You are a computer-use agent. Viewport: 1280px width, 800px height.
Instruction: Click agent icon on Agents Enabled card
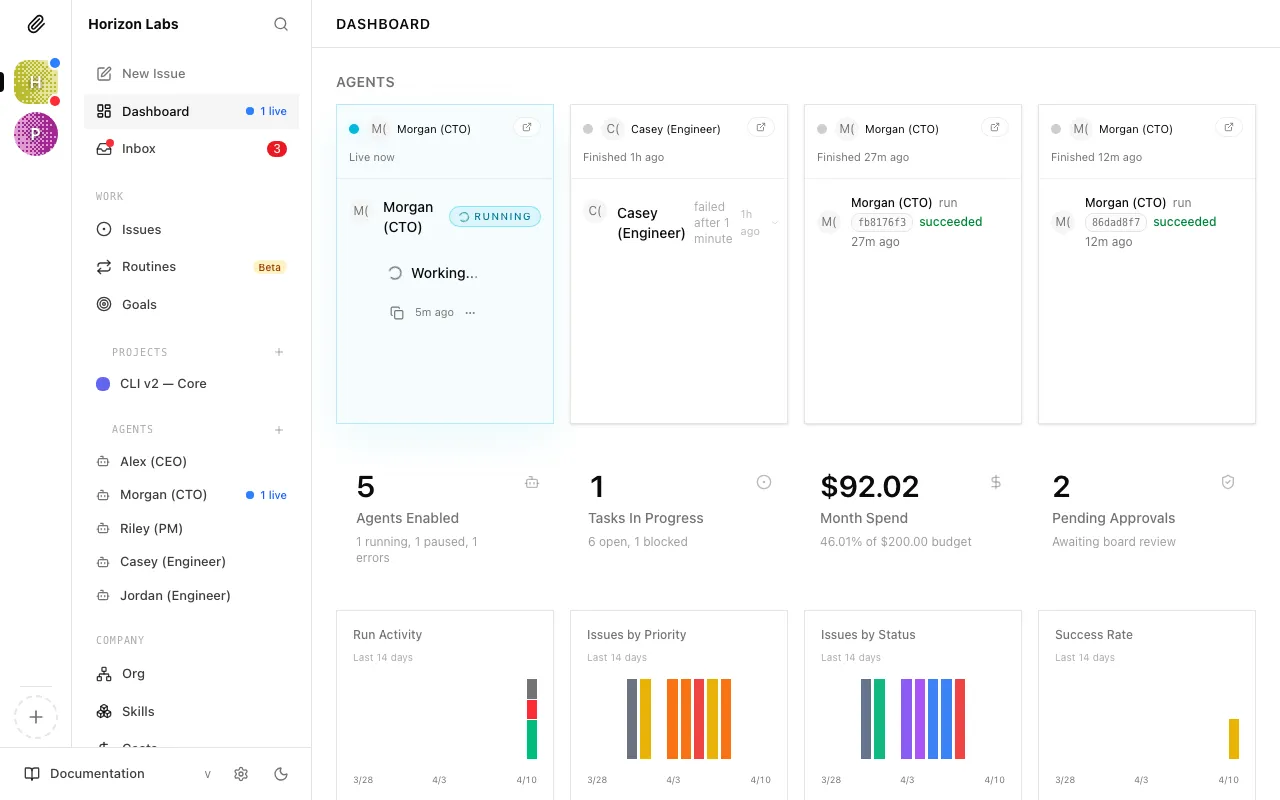point(532,482)
